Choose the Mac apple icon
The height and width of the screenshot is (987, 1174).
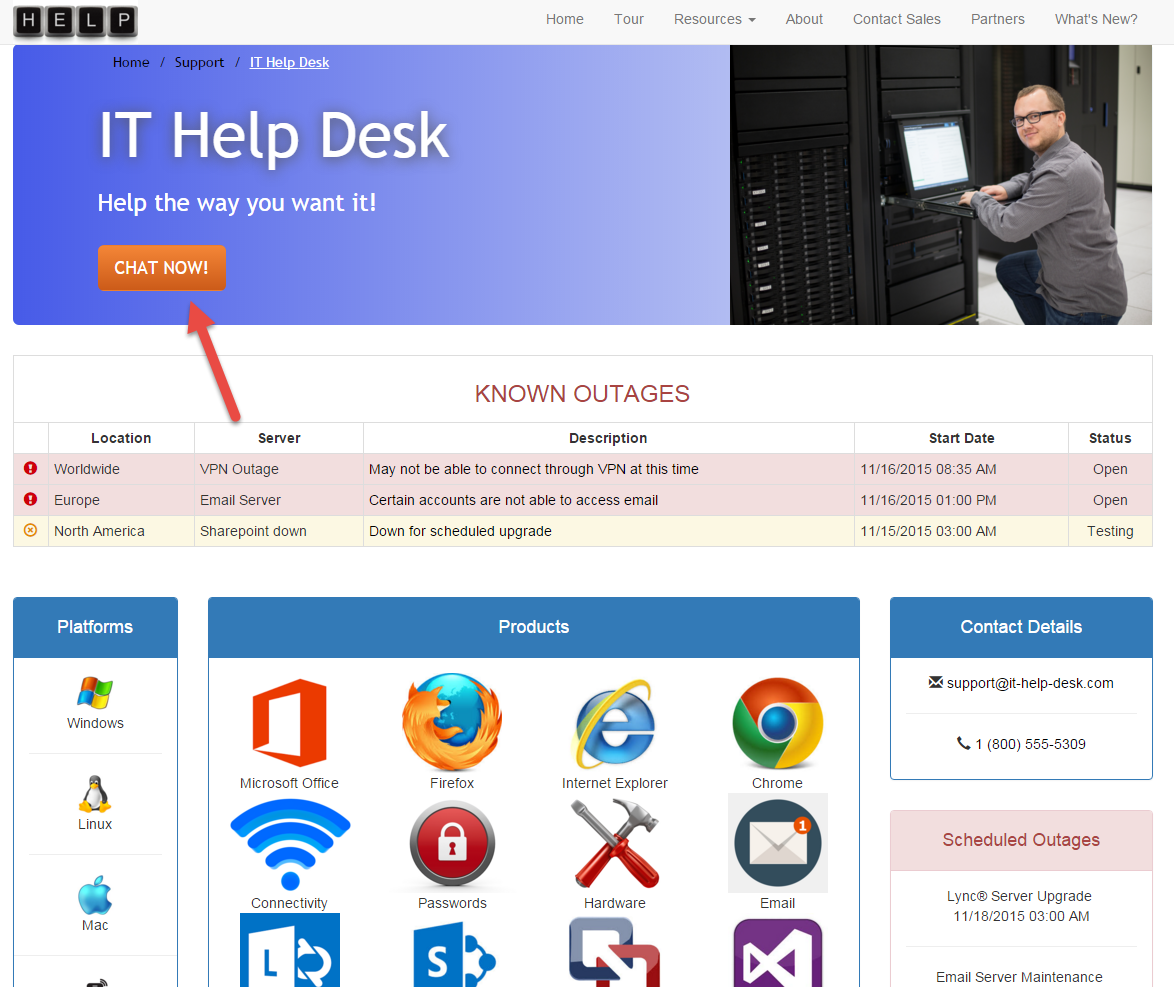pos(95,895)
